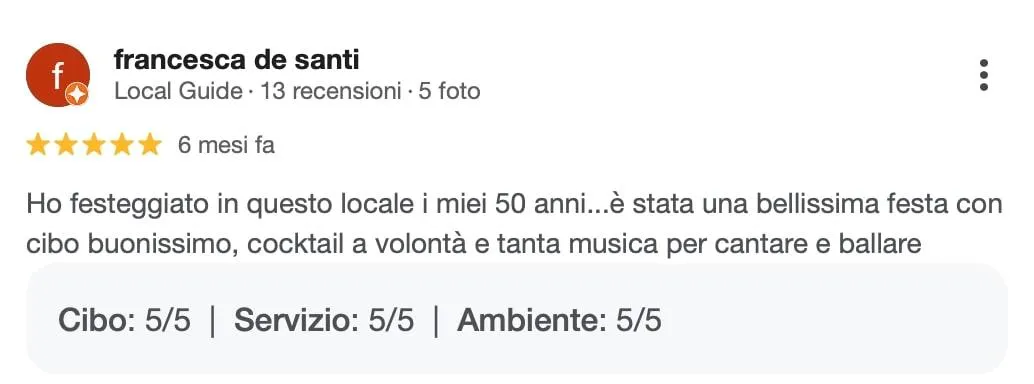Image resolution: width=1034 pixels, height=384 pixels.
Task: Open the "13 recensioni" reviewer stat
Action: (331, 91)
